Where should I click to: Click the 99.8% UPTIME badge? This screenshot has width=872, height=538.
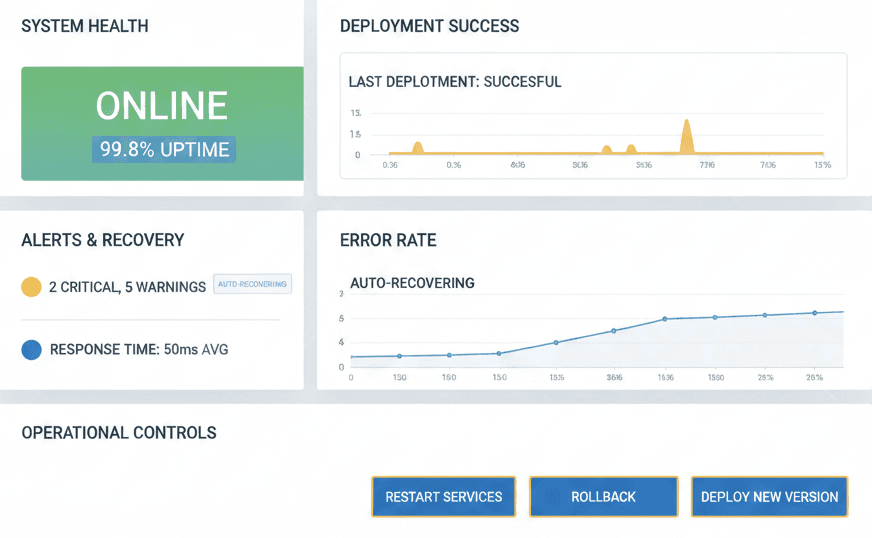point(164,150)
